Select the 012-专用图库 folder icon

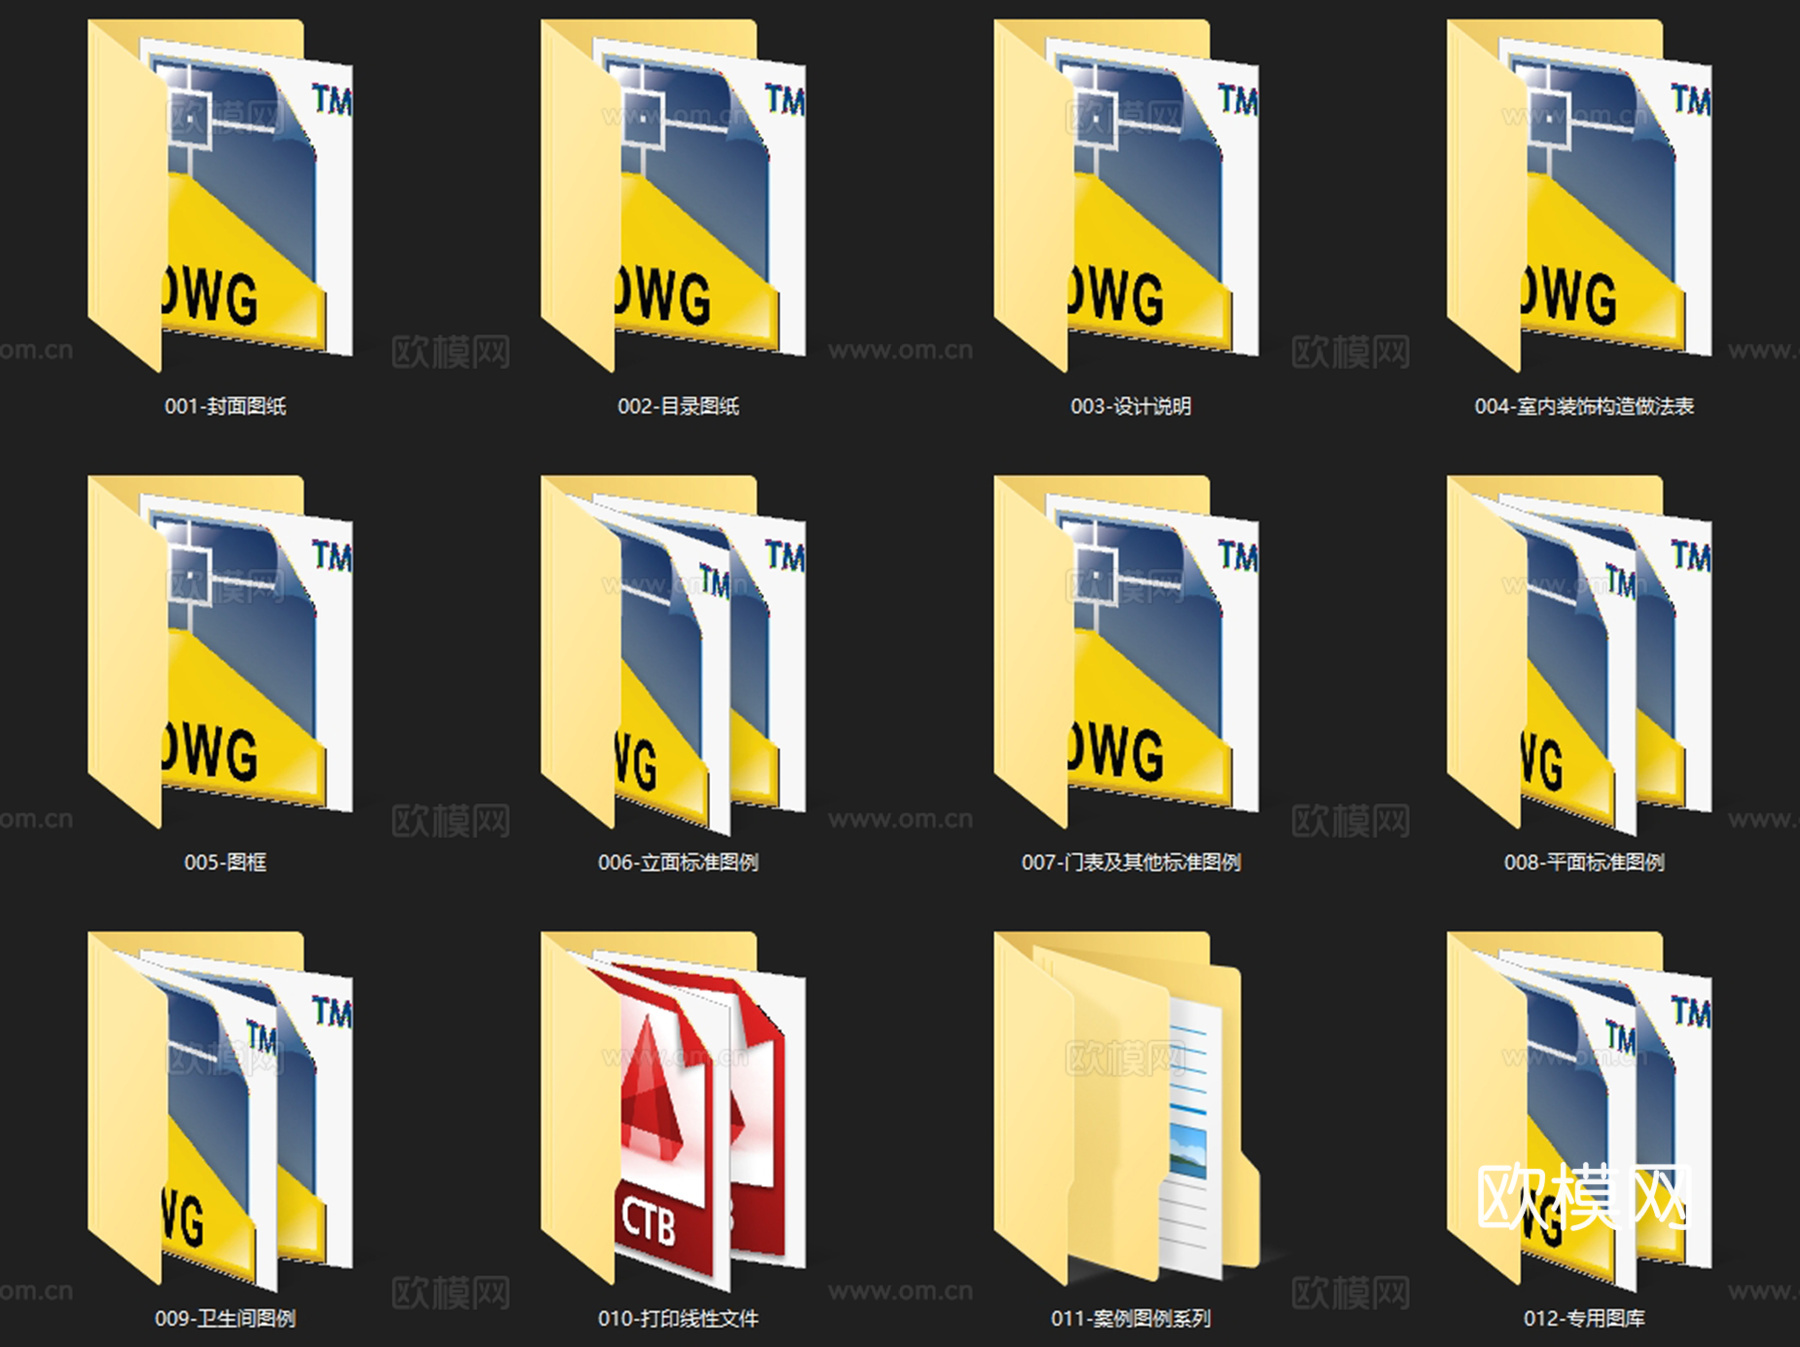(x=1580, y=1110)
